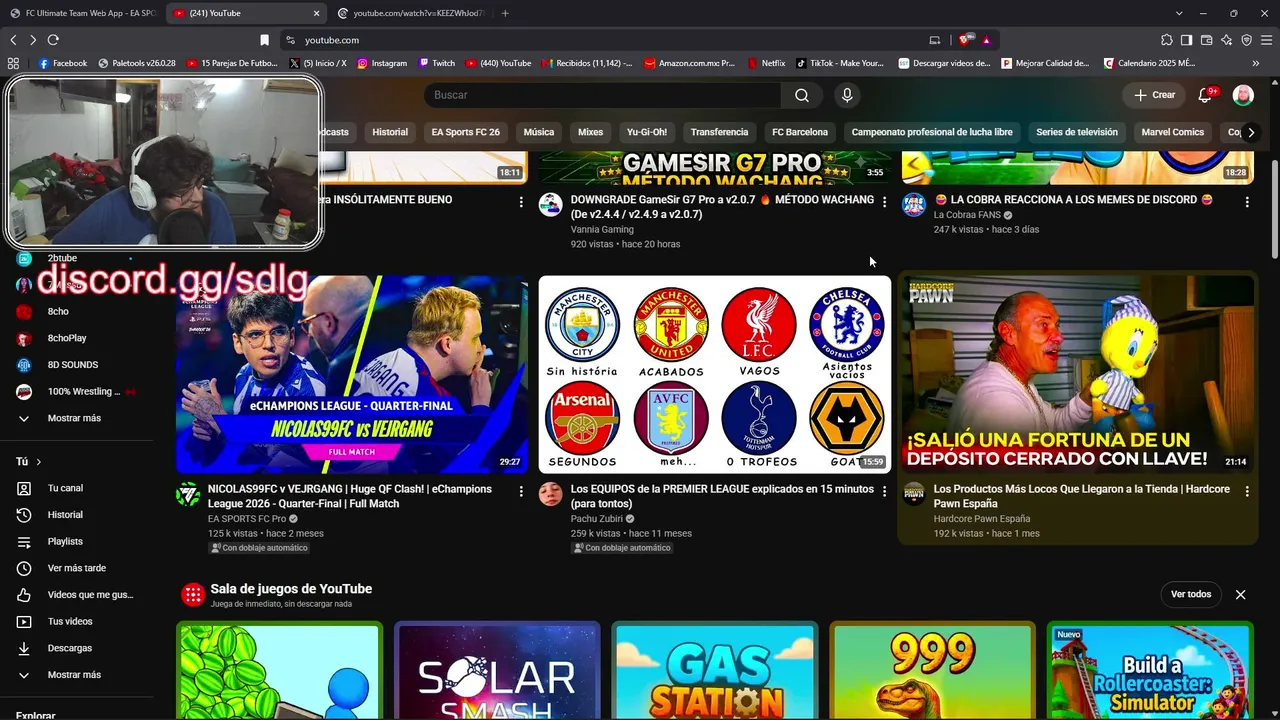This screenshot has width=1280, height=720.
Task: Open the Netflix bookmark
Action: click(766, 63)
